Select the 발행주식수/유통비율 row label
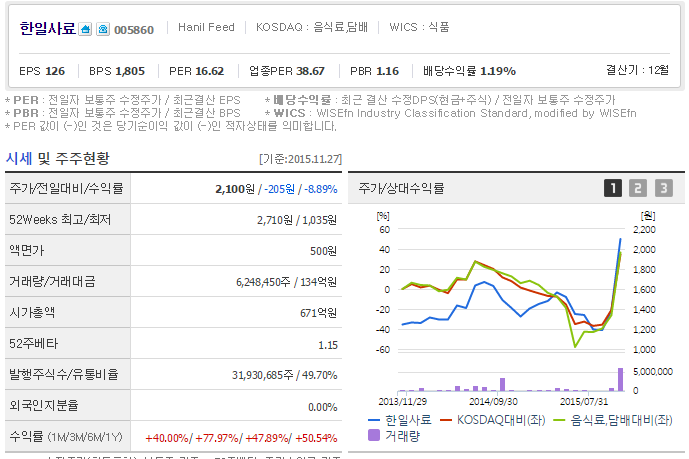 click(64, 375)
